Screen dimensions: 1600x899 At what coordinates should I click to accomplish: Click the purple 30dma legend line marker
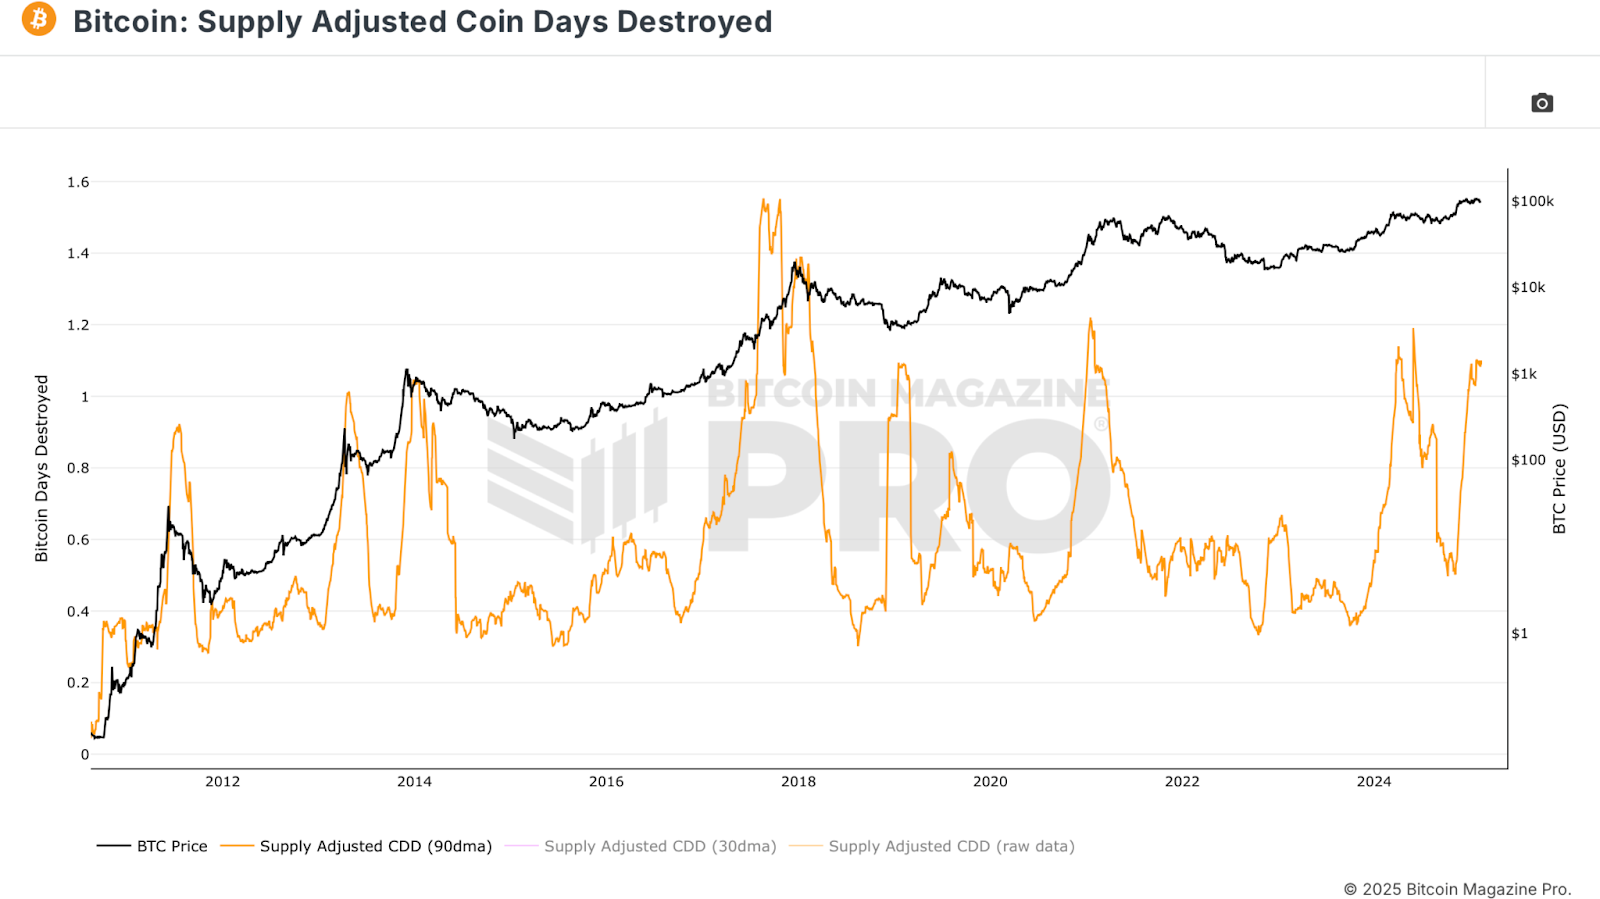click(523, 846)
